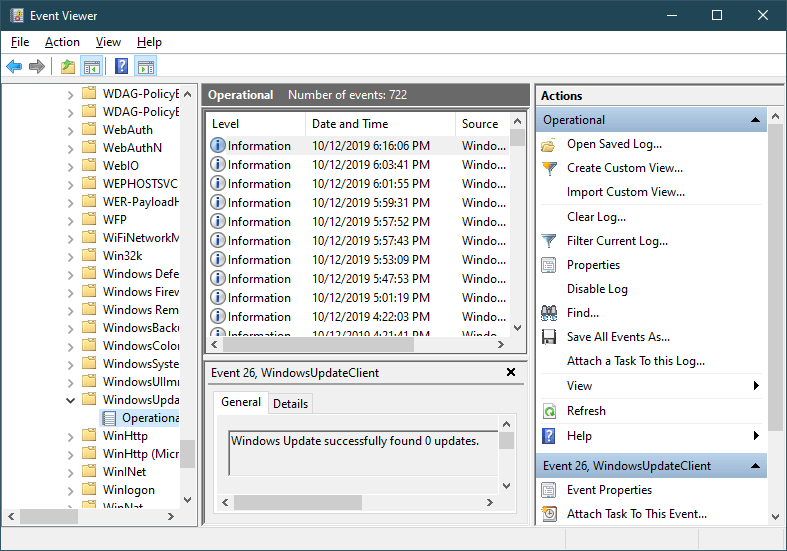This screenshot has height=551, width=787.
Task: Click Disable Log action
Action: pyautogui.click(x=597, y=289)
